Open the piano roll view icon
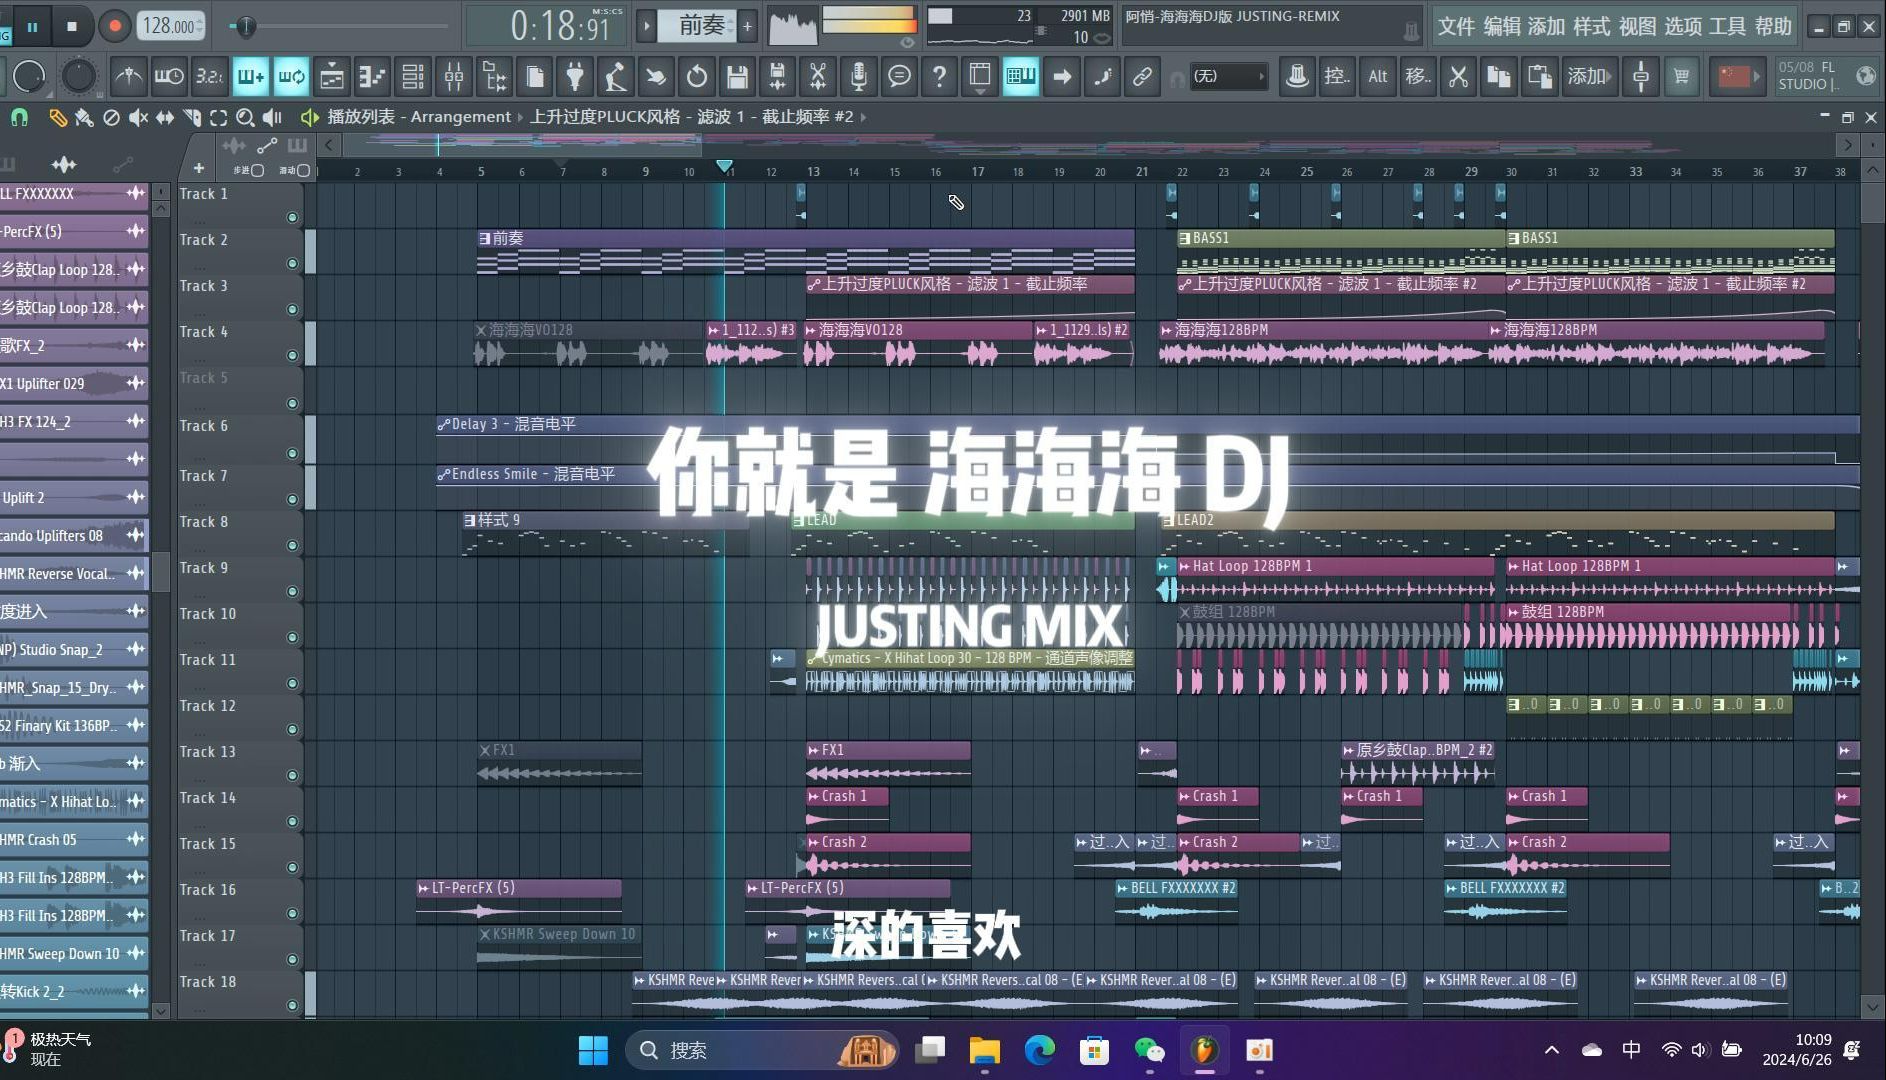This screenshot has width=1886, height=1080. (x=371, y=76)
